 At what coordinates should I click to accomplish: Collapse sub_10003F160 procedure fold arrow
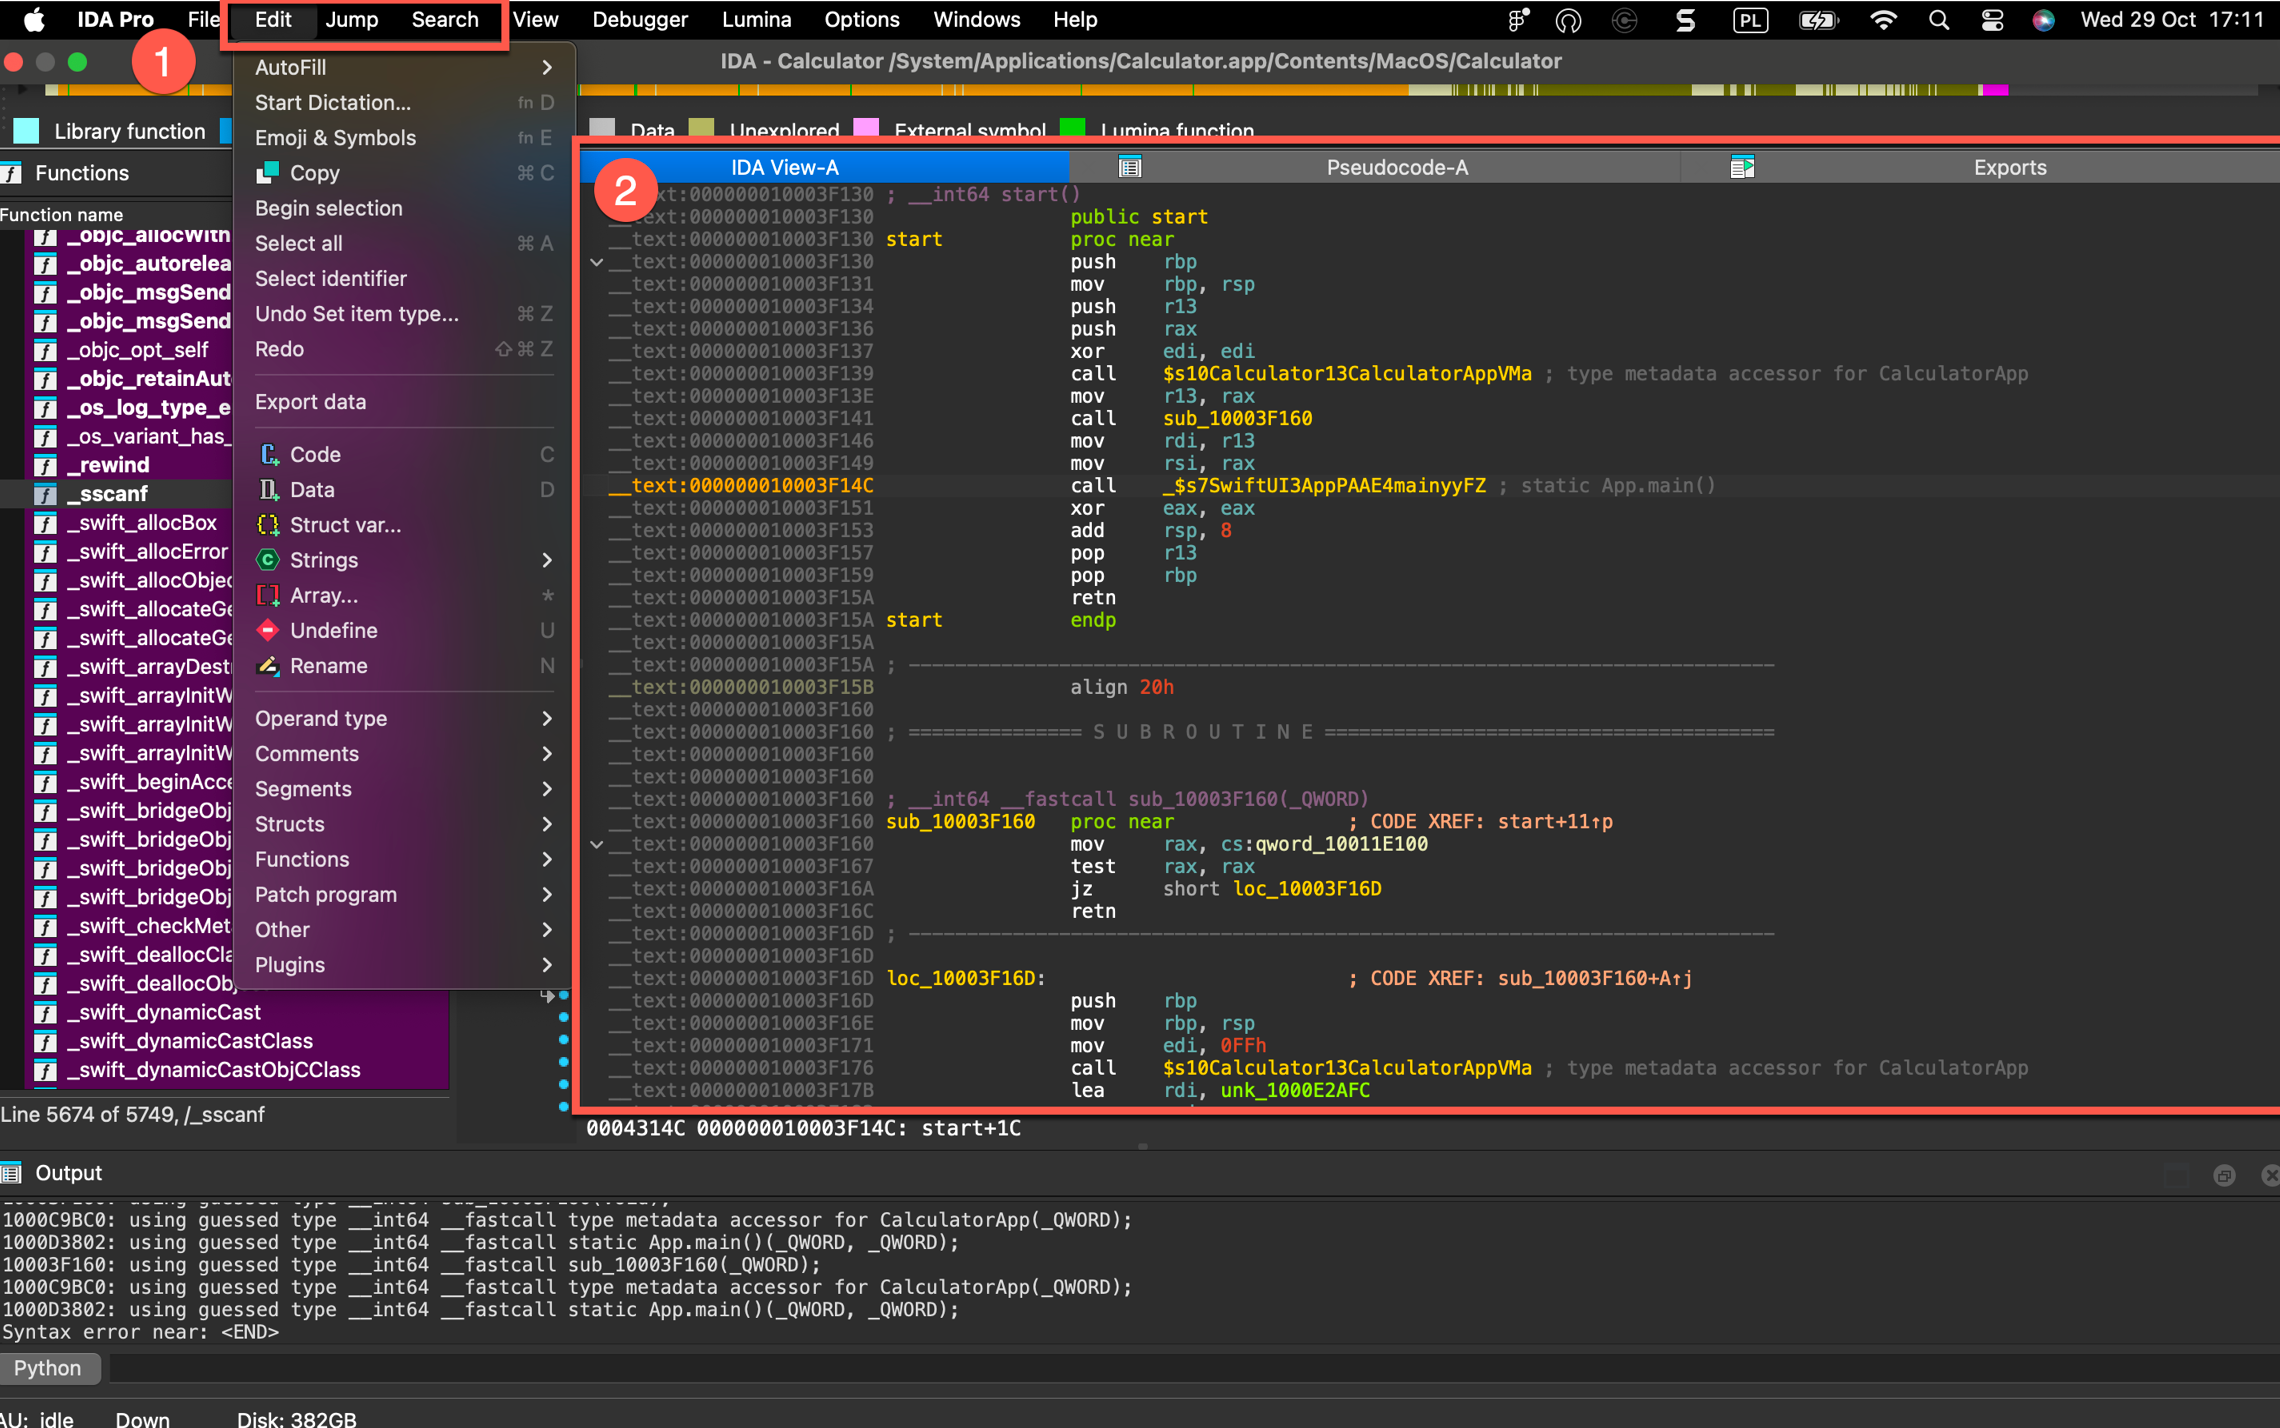[x=597, y=844]
